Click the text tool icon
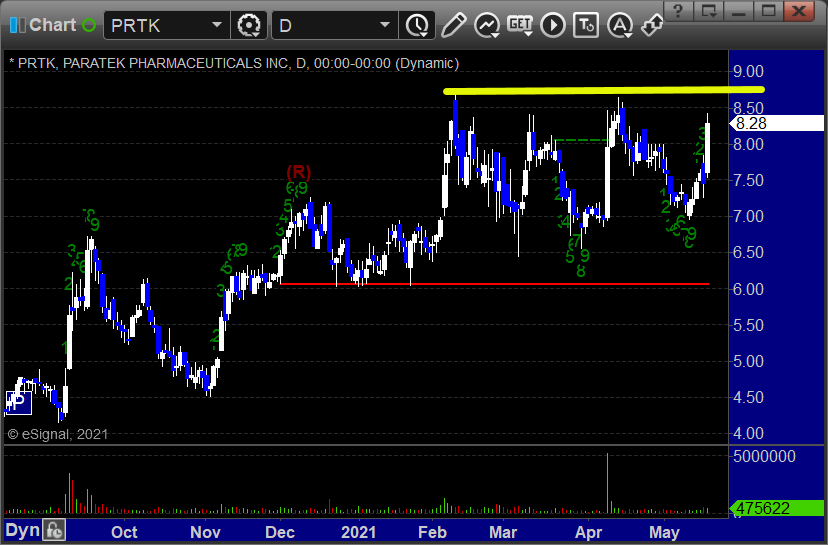The image size is (828, 545). (x=588, y=25)
